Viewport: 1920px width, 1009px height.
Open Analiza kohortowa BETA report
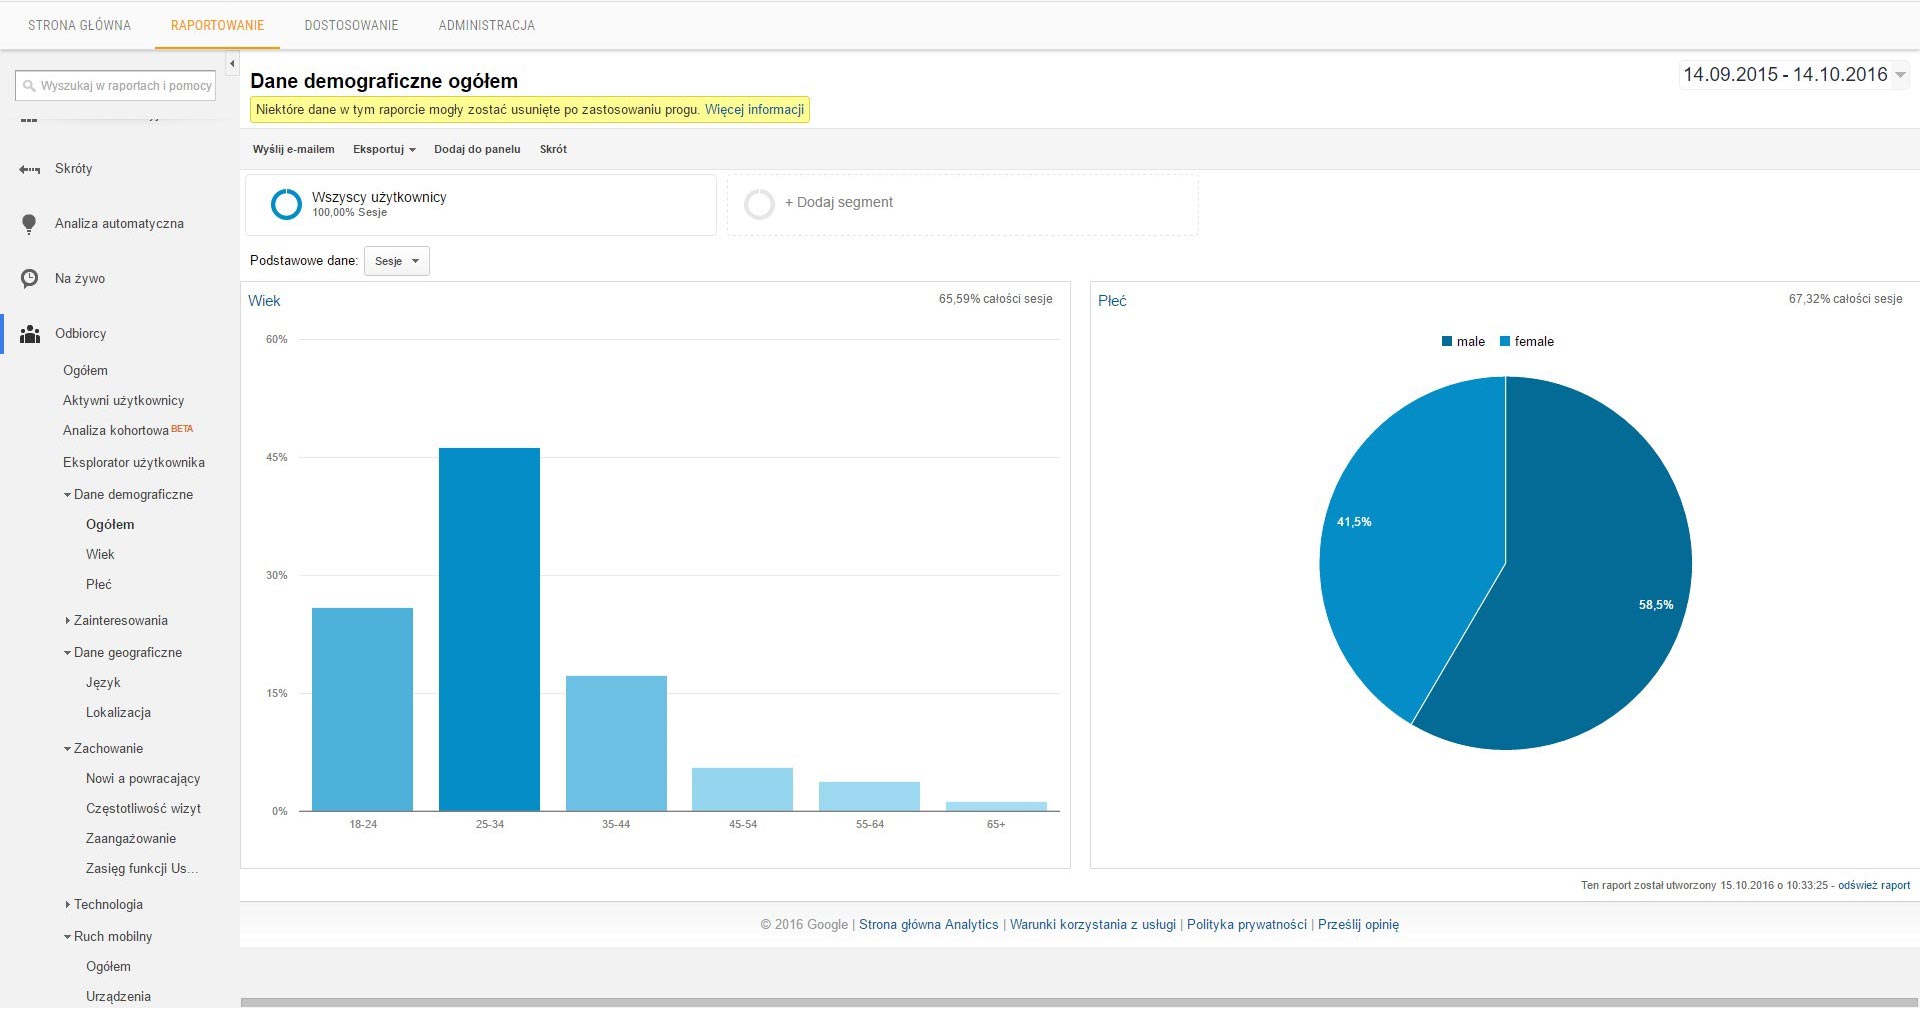coord(128,430)
